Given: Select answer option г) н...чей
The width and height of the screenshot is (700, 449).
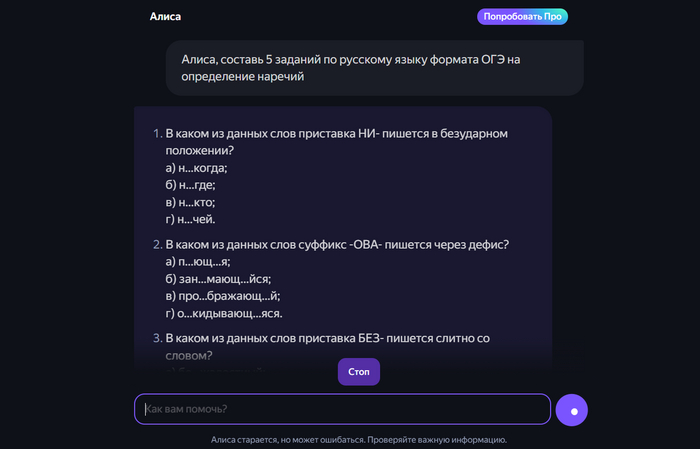Looking at the screenshot, I should (189, 219).
